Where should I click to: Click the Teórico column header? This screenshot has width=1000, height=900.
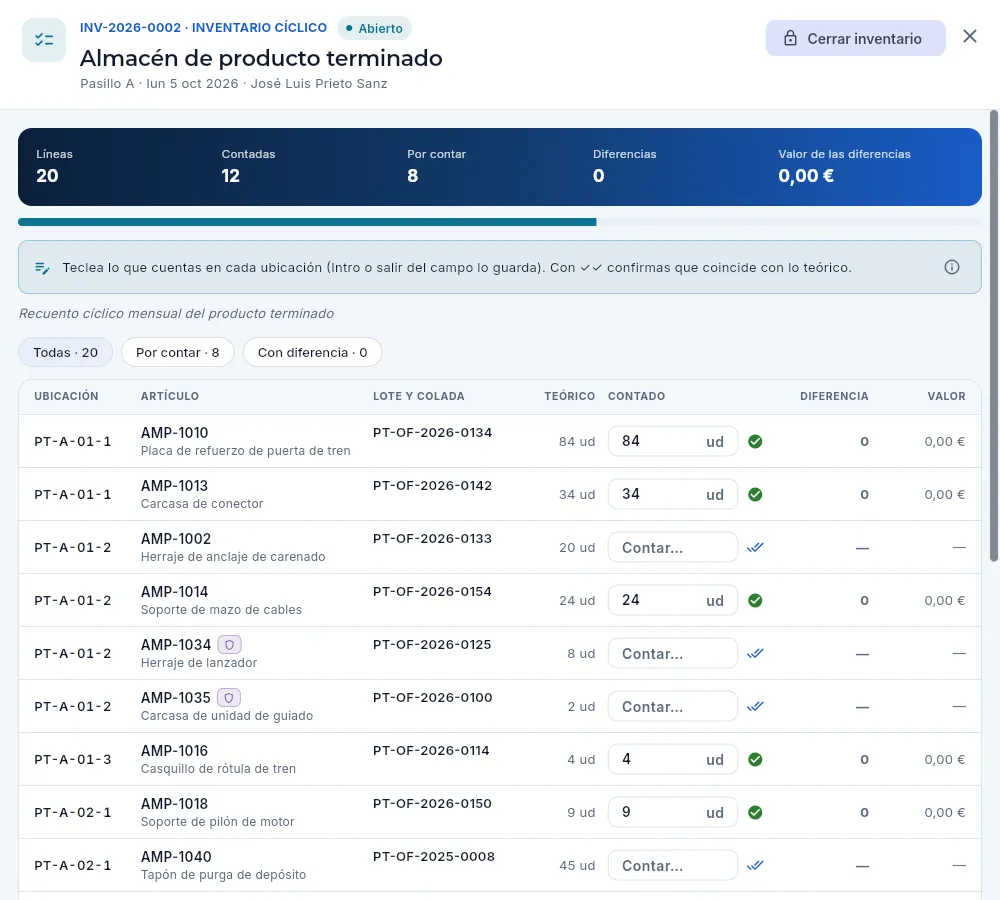pos(570,396)
